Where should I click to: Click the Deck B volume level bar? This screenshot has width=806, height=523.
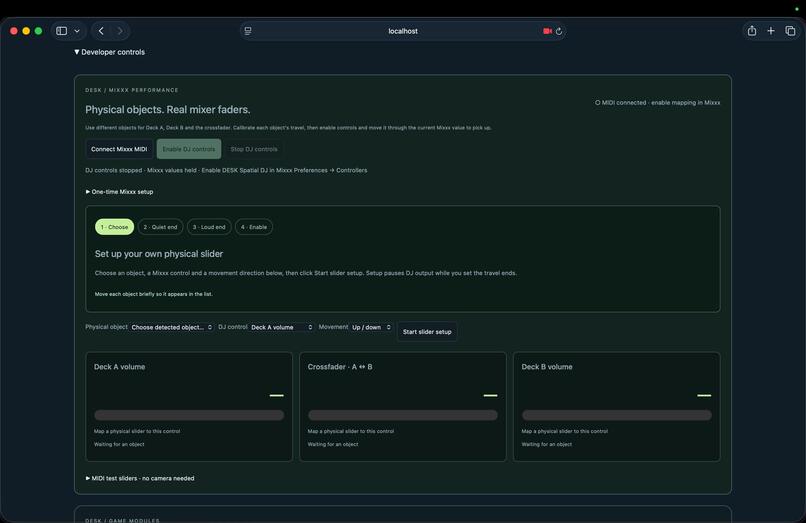(616, 415)
